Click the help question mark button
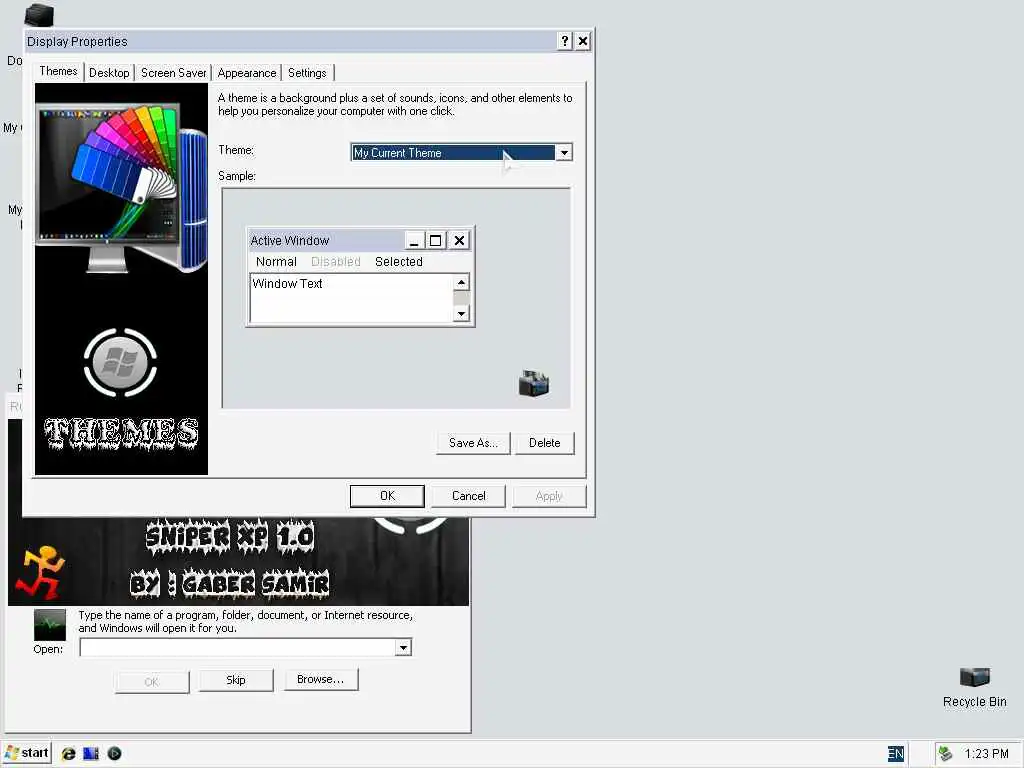 pos(565,41)
